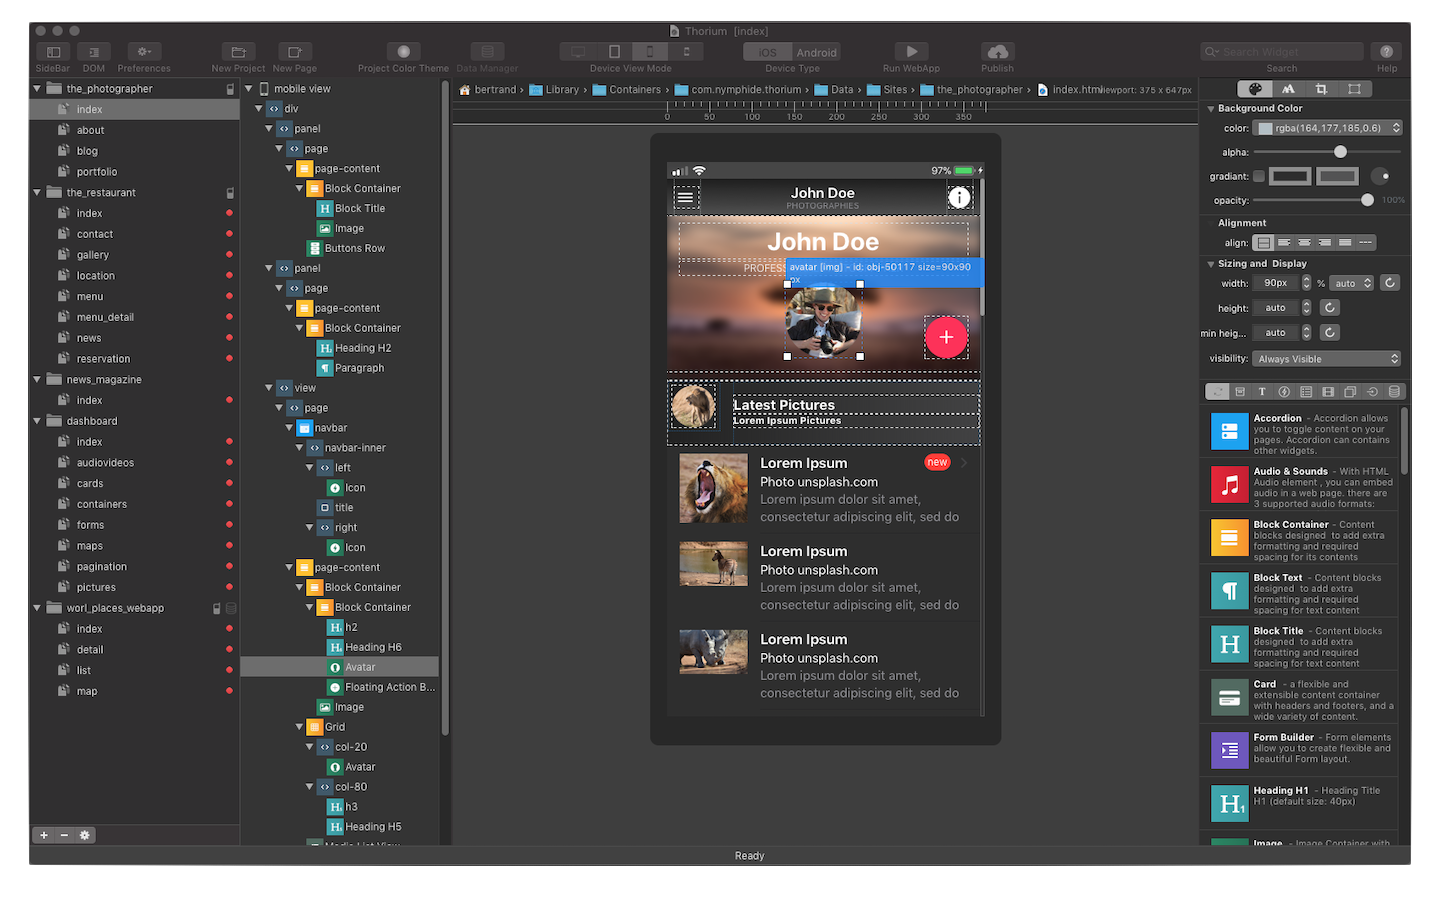
Task: Click the Search Widget field
Action: 1282,52
